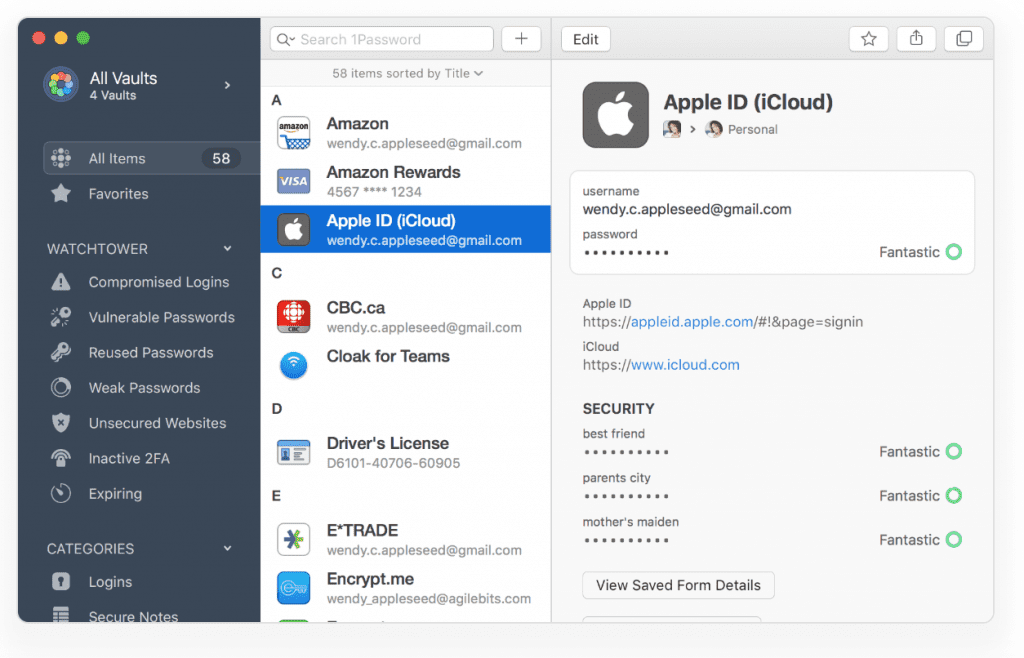1024x658 pixels.
Task: Click parents city Fantastic strength circle
Action: tap(954, 495)
